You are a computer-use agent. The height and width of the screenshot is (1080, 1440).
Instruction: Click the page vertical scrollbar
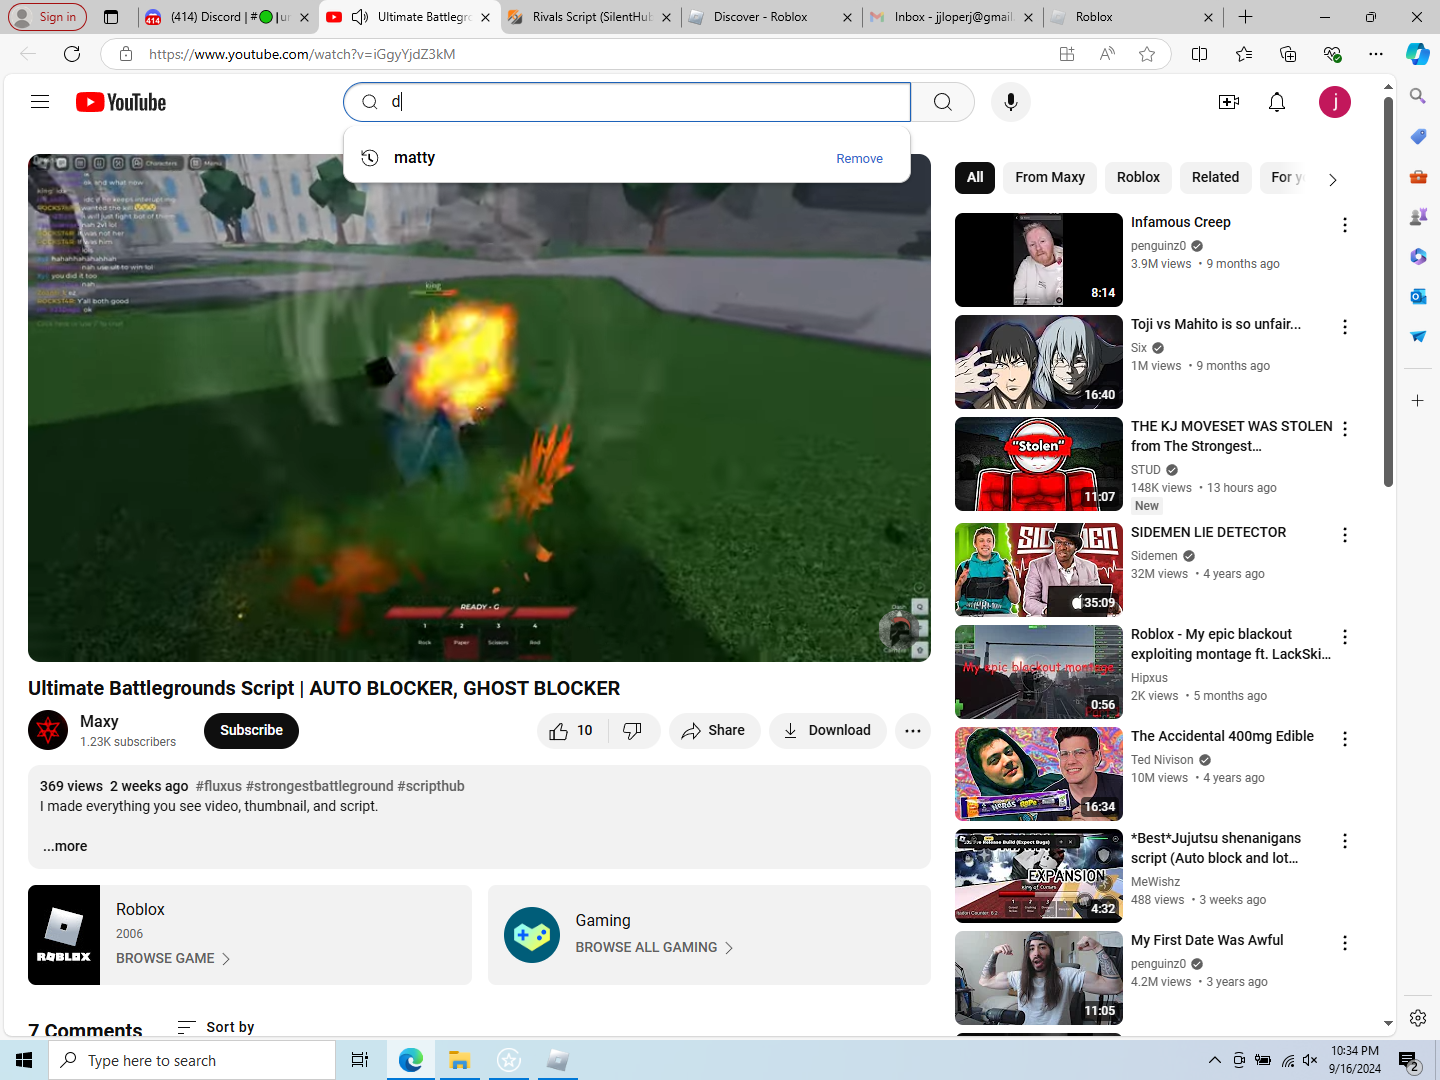click(1388, 290)
